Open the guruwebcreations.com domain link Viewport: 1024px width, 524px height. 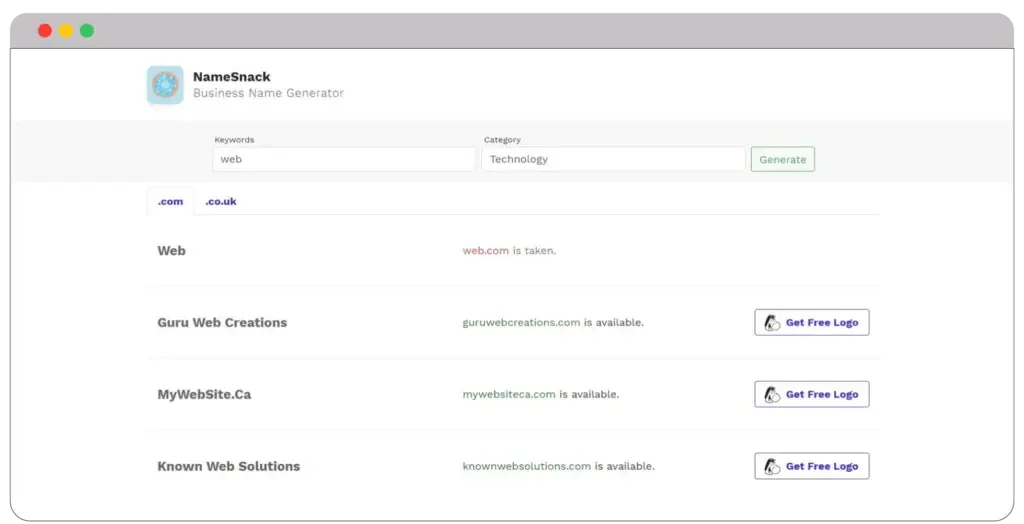521,323
